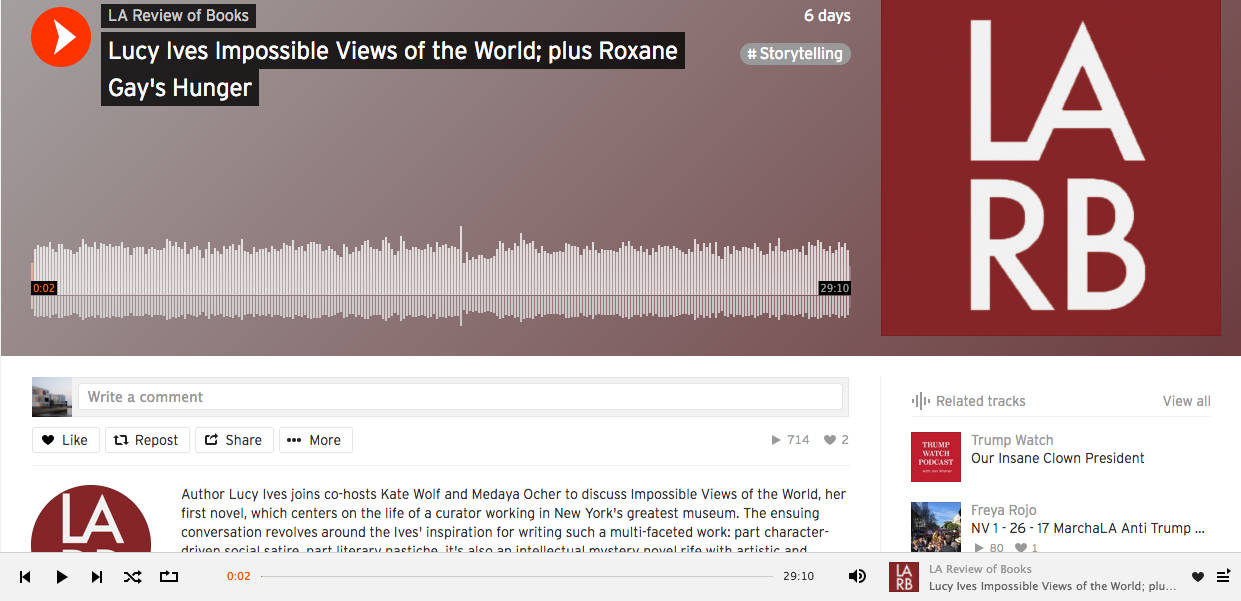Click into the Write a comment field
The image size is (1241, 601).
460,397
